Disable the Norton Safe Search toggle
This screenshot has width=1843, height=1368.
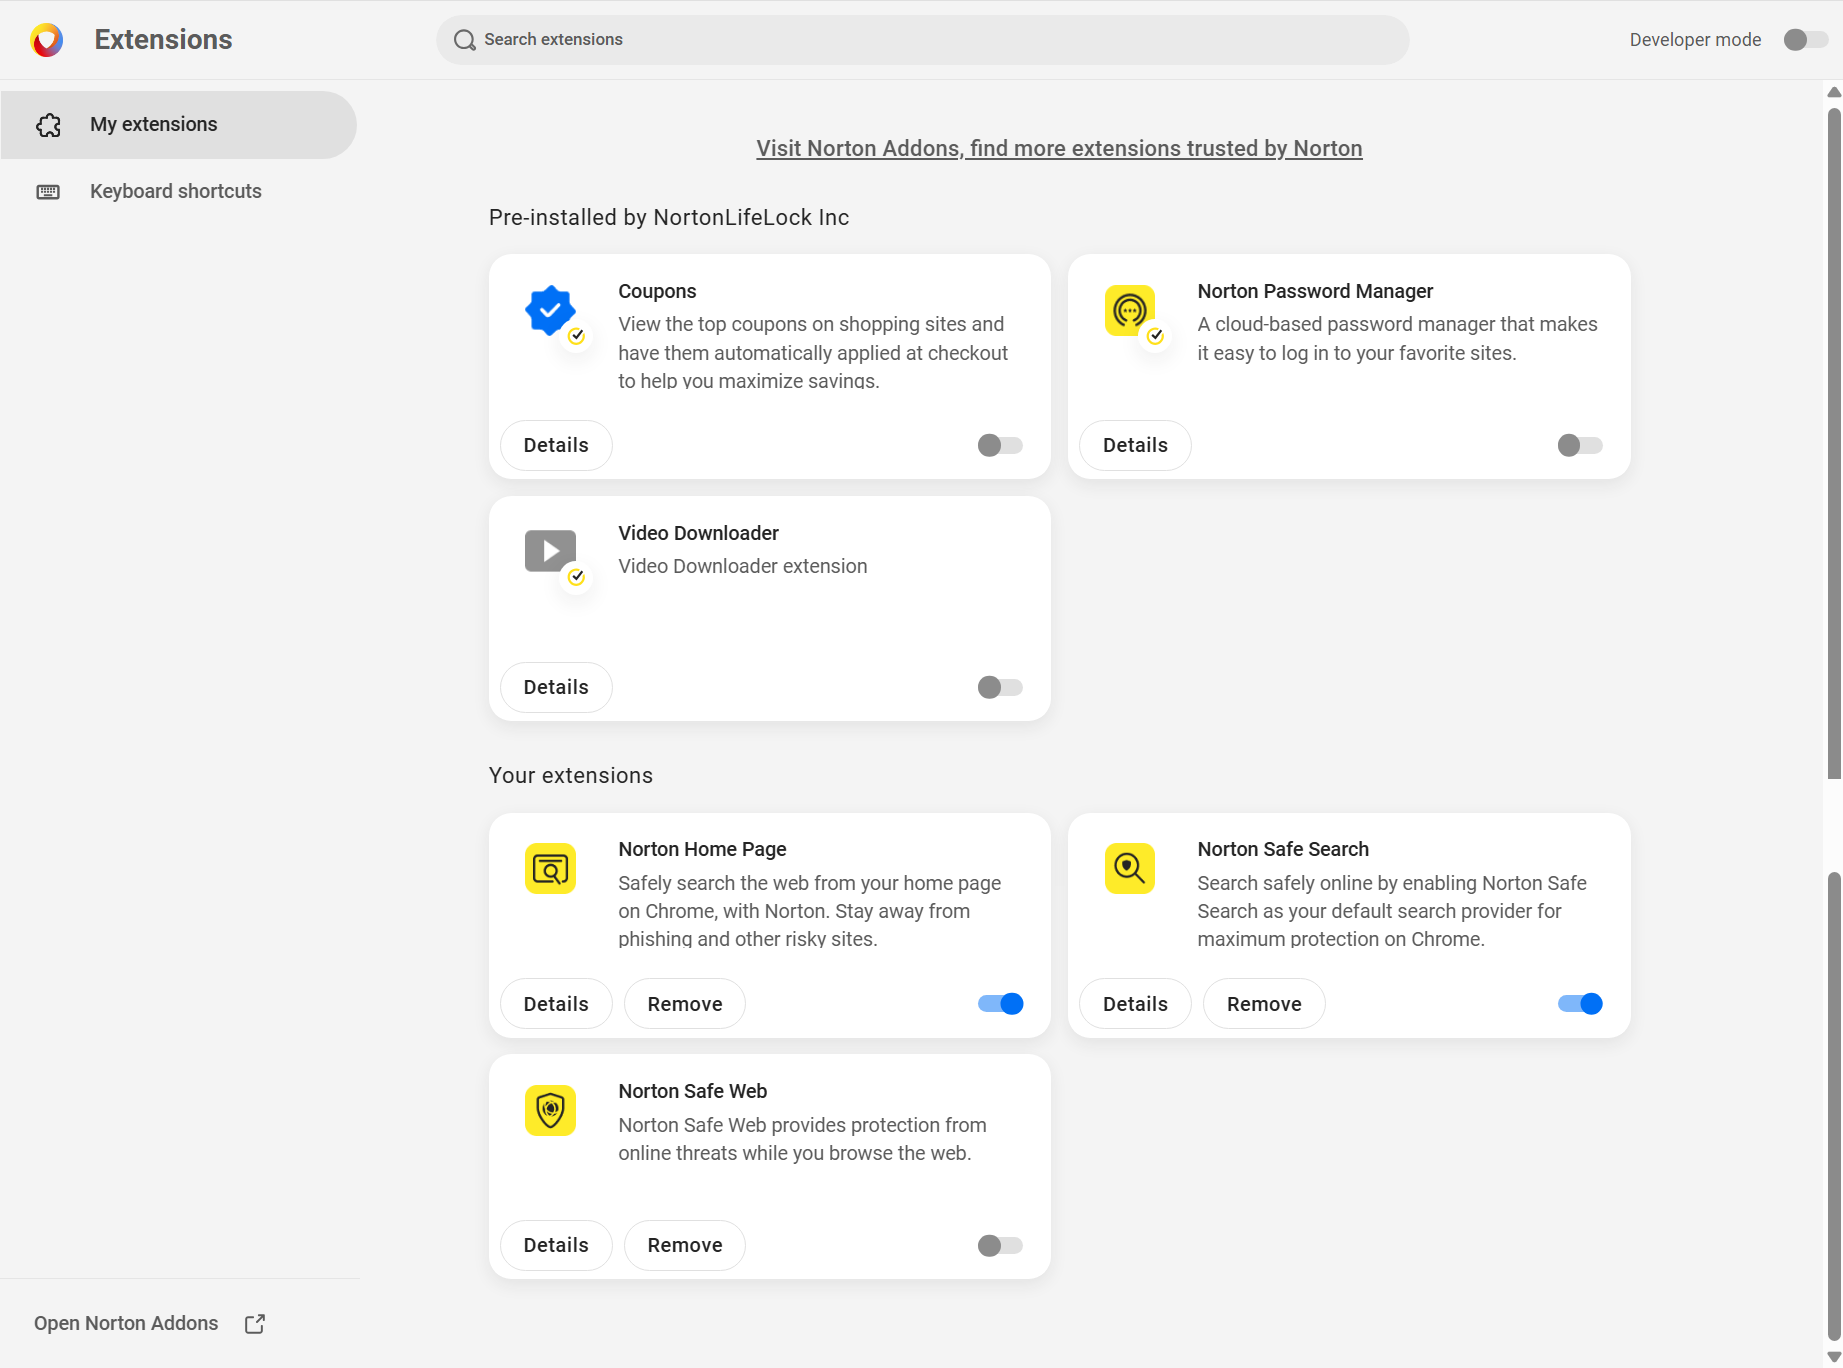1580,1004
